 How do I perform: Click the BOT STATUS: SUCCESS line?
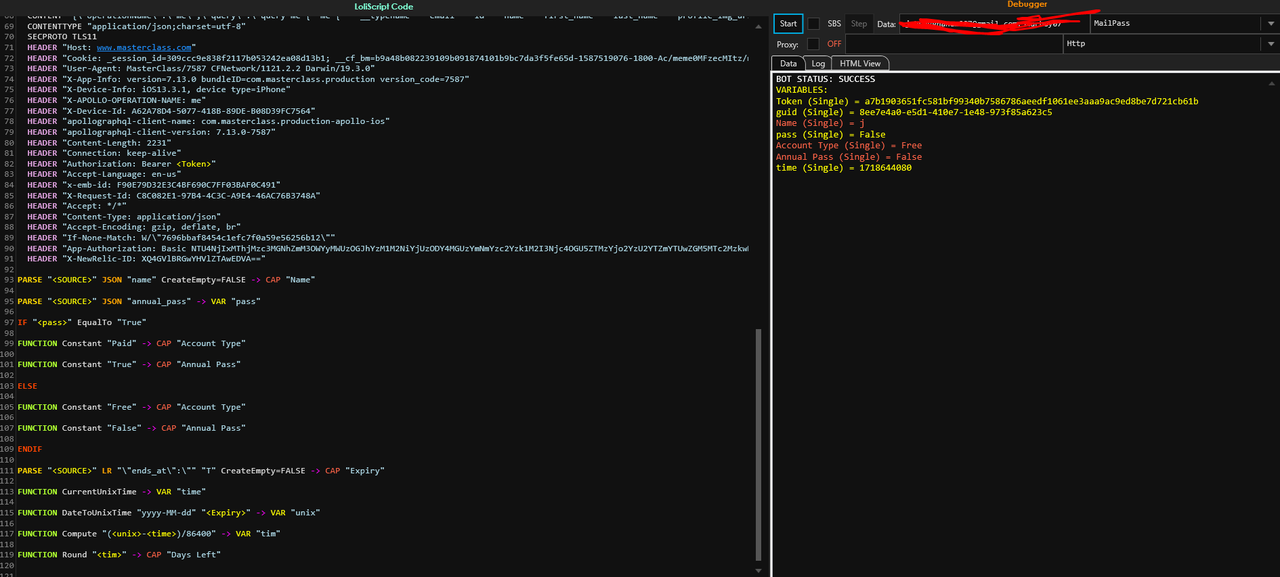(825, 79)
